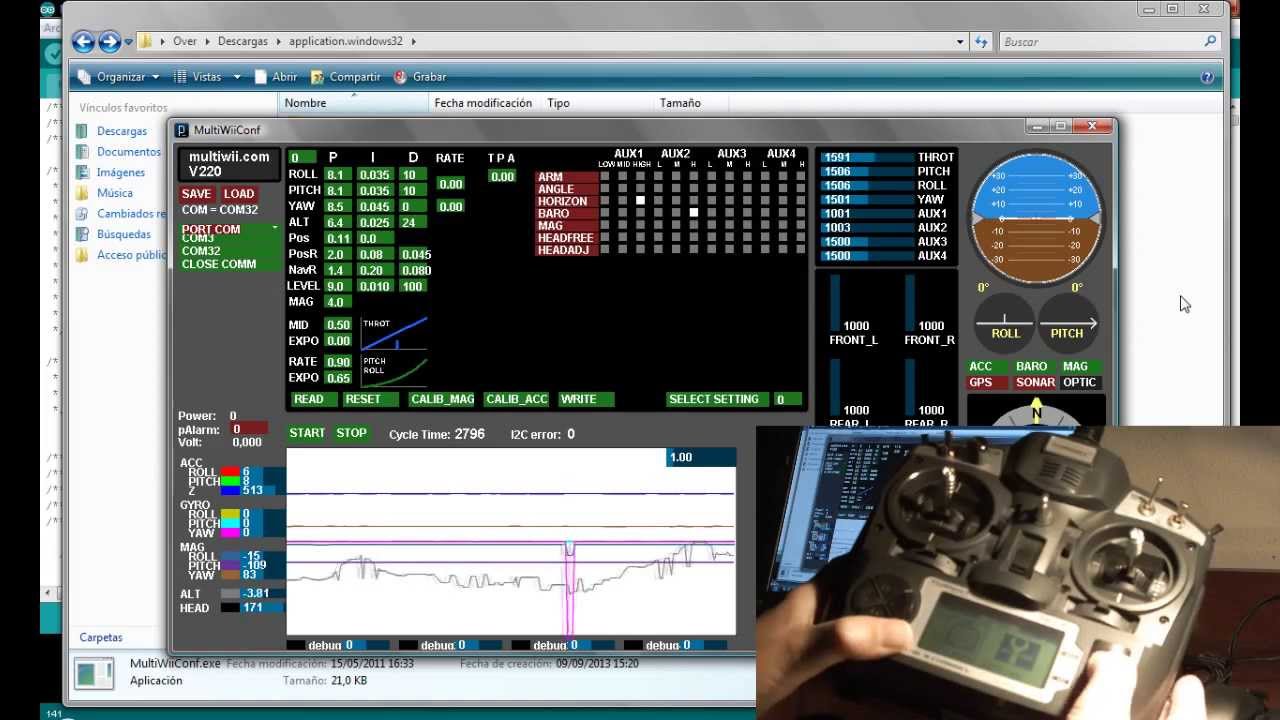Open the Vistas dropdown arrow
Screen dimensions: 1280x720
coord(237,77)
